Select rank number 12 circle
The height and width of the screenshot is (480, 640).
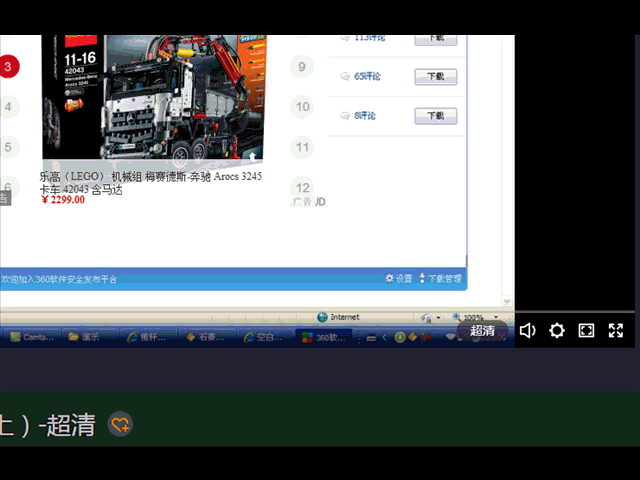302,188
